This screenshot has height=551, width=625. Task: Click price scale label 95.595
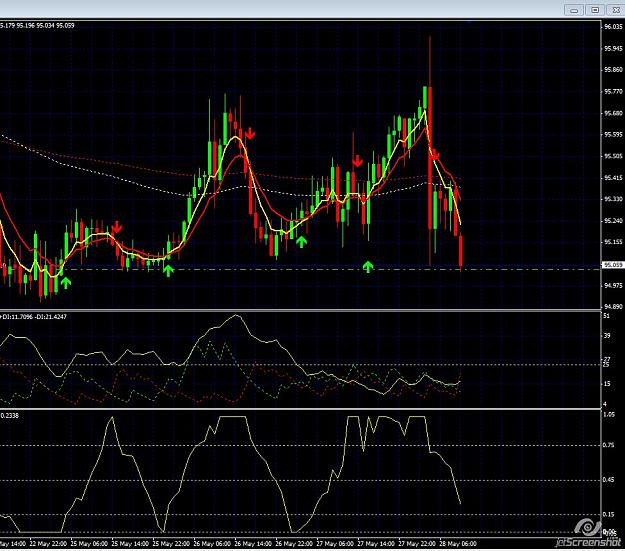613,135
